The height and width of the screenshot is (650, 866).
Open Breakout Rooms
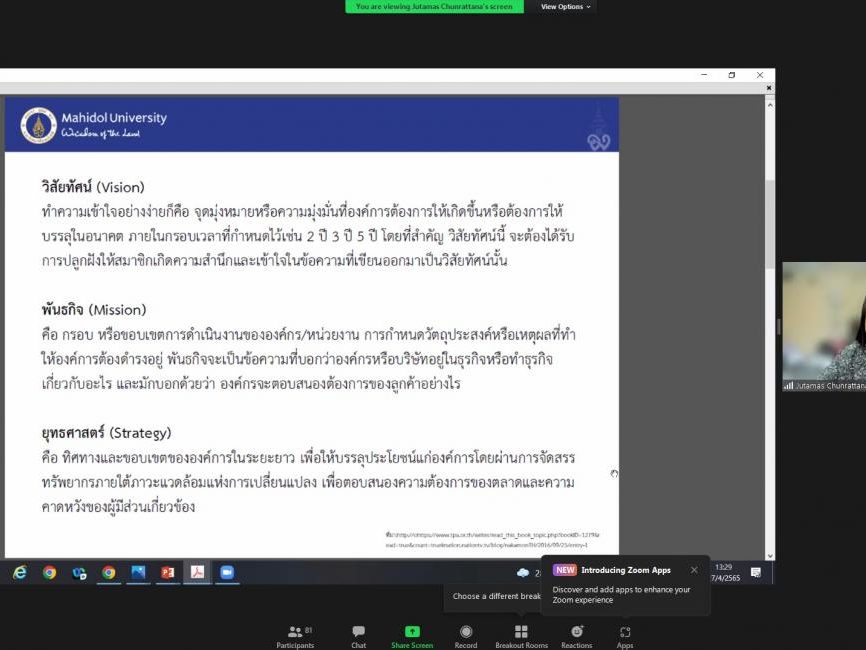click(x=521, y=636)
